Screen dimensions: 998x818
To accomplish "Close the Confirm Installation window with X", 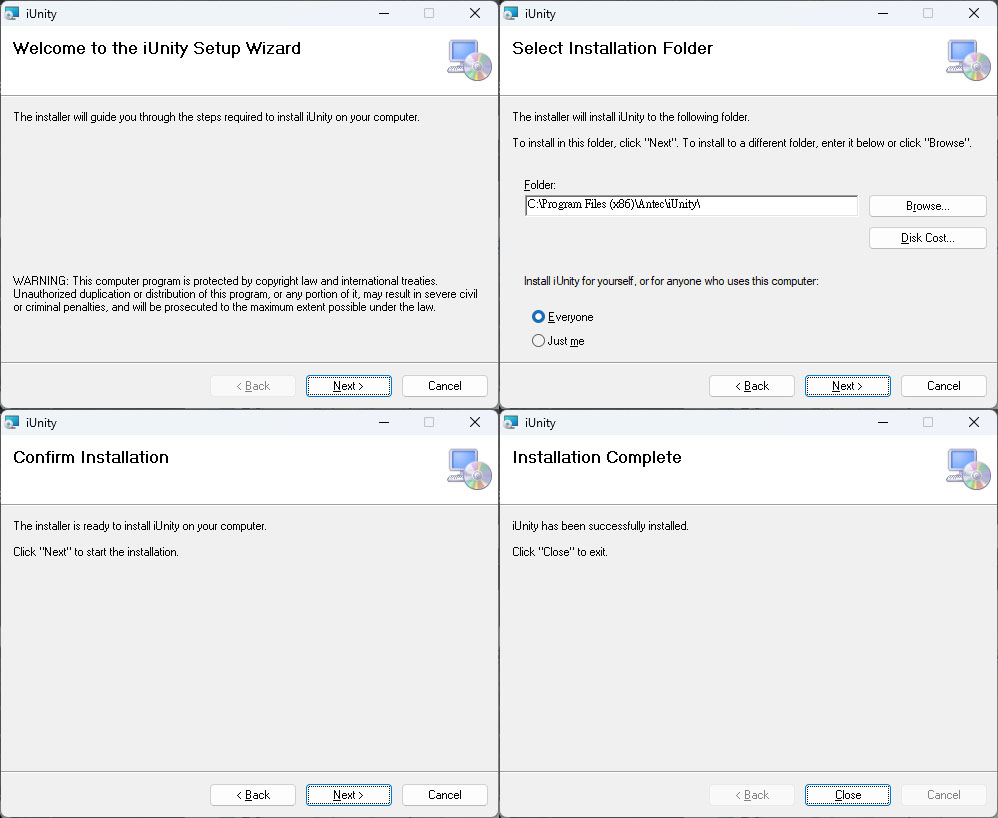I will tap(475, 422).
